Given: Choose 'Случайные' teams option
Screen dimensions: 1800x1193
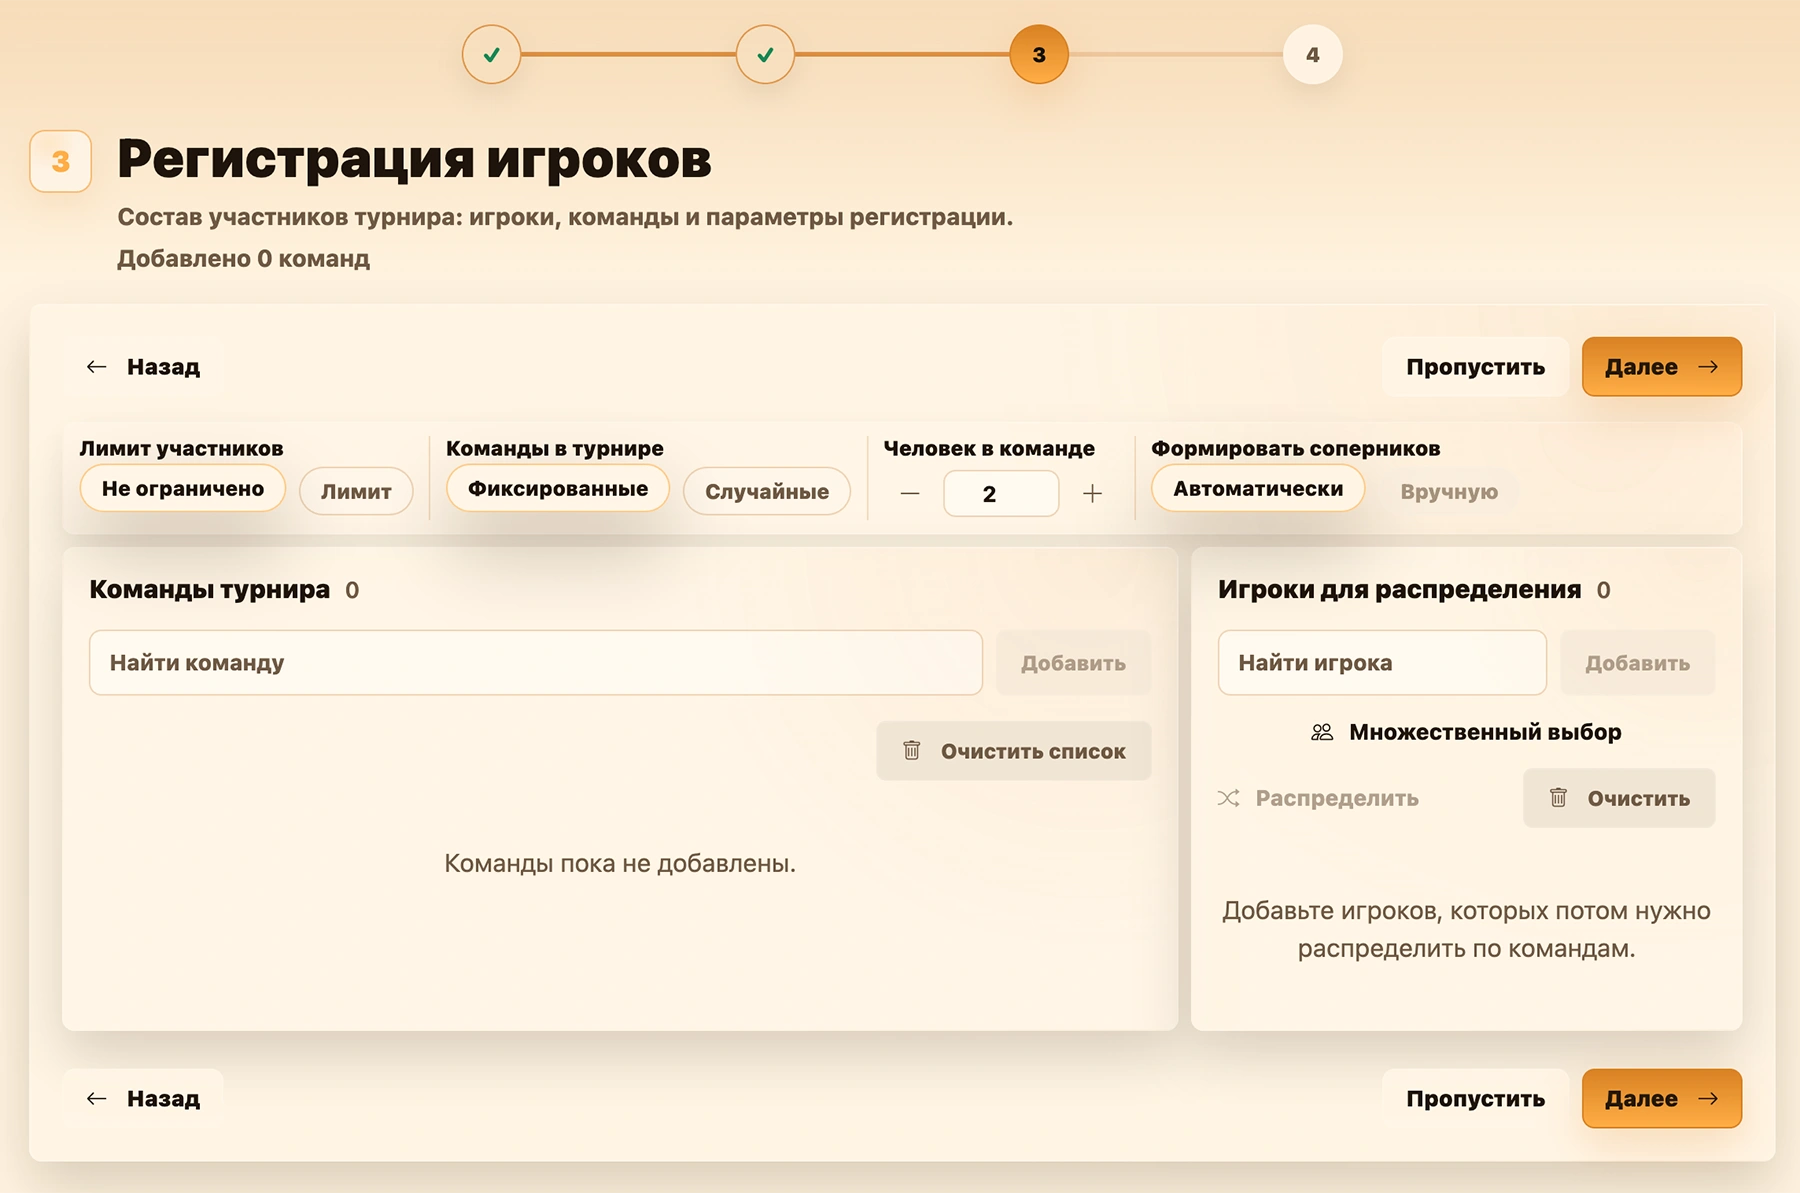Looking at the screenshot, I should tap(767, 491).
